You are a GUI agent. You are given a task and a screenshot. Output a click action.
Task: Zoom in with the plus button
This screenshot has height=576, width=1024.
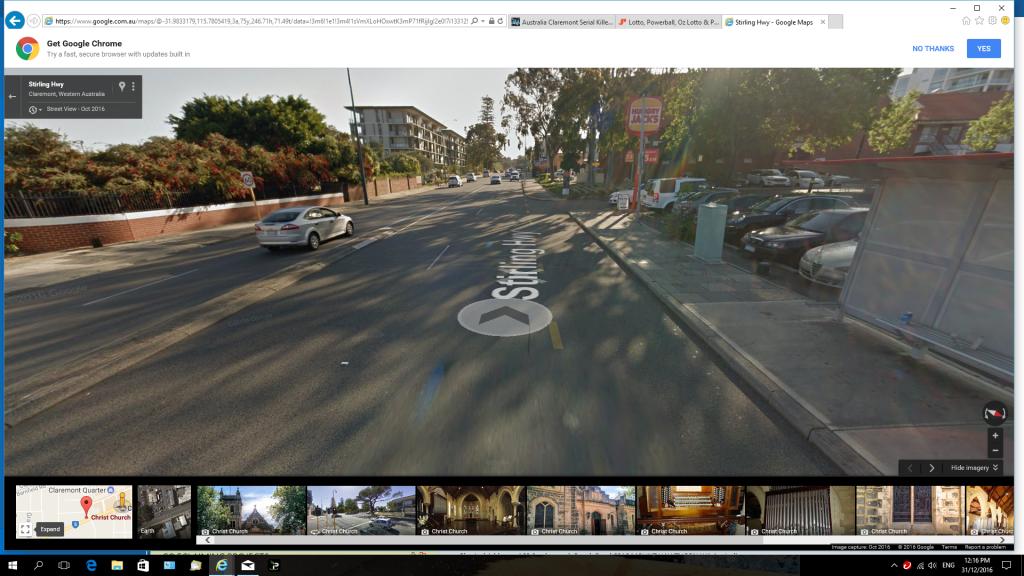click(x=994, y=436)
